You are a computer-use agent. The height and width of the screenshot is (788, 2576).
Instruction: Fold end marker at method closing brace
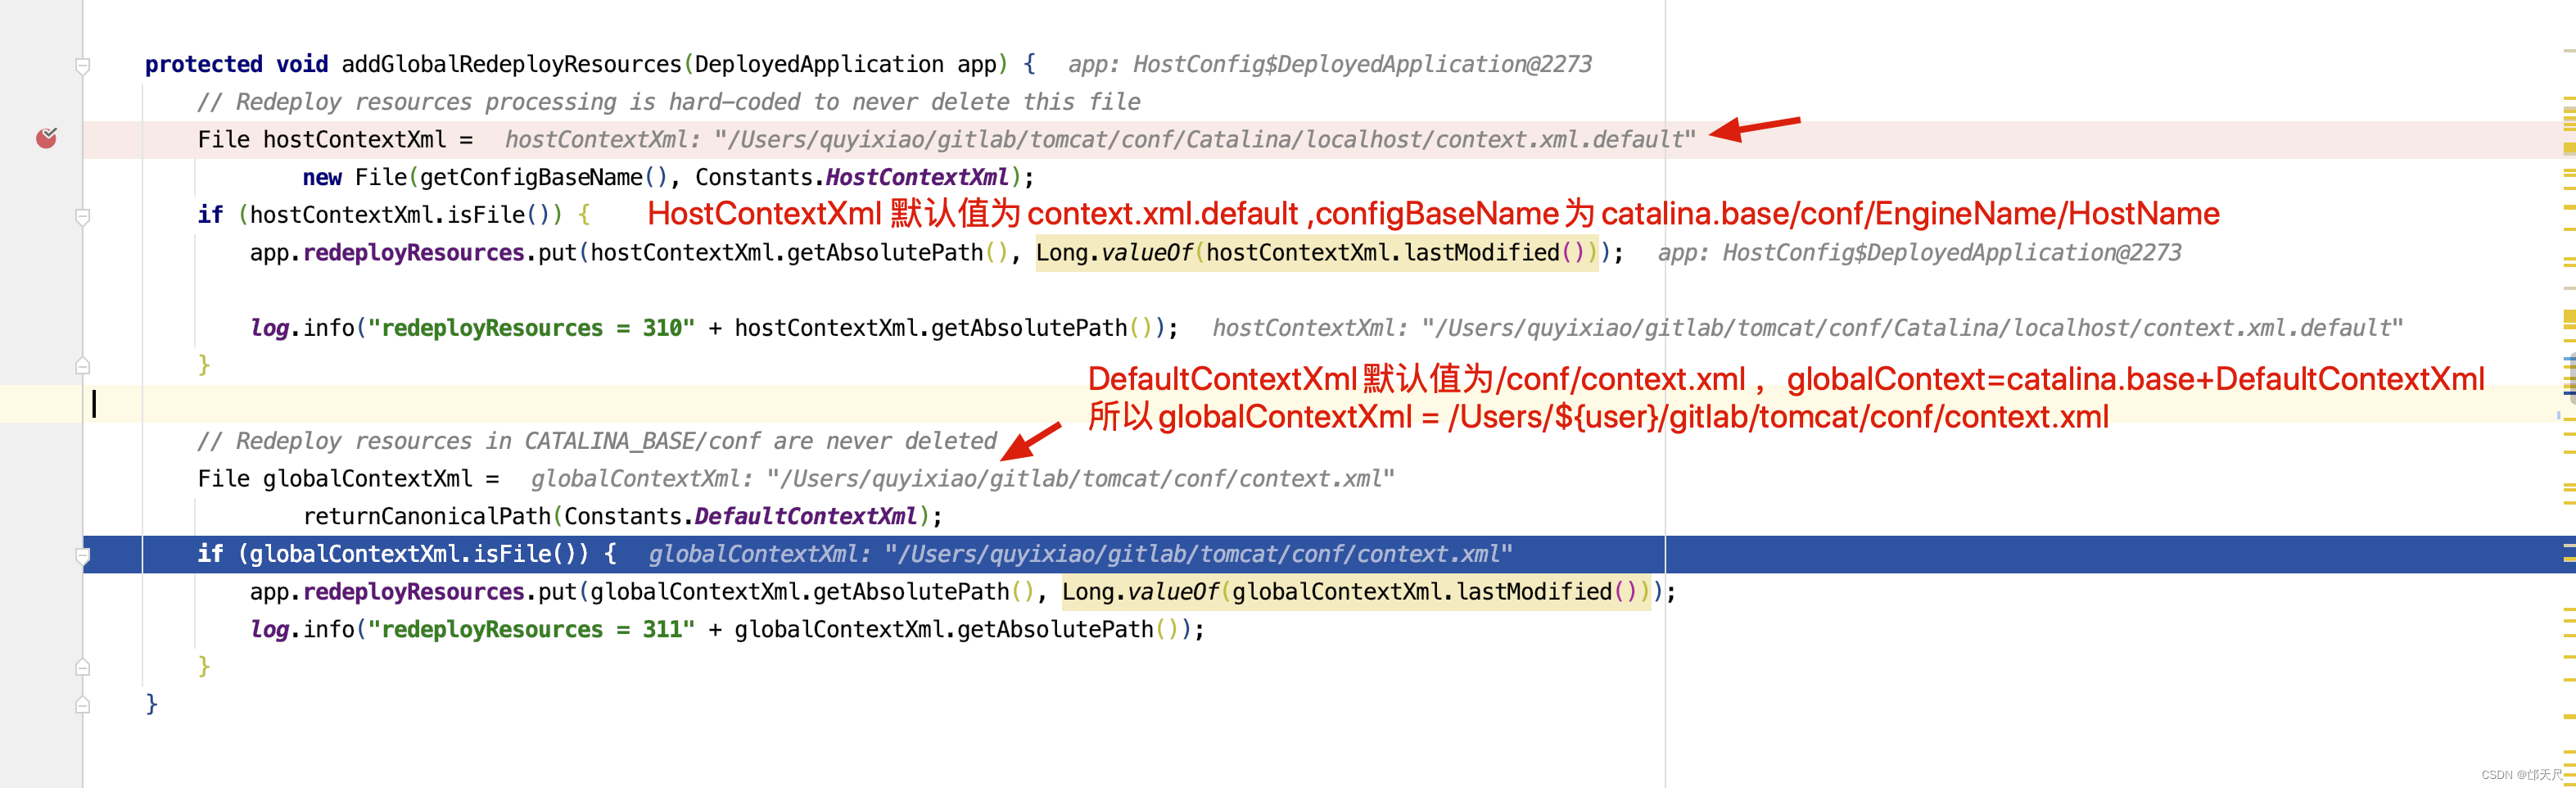point(83,704)
